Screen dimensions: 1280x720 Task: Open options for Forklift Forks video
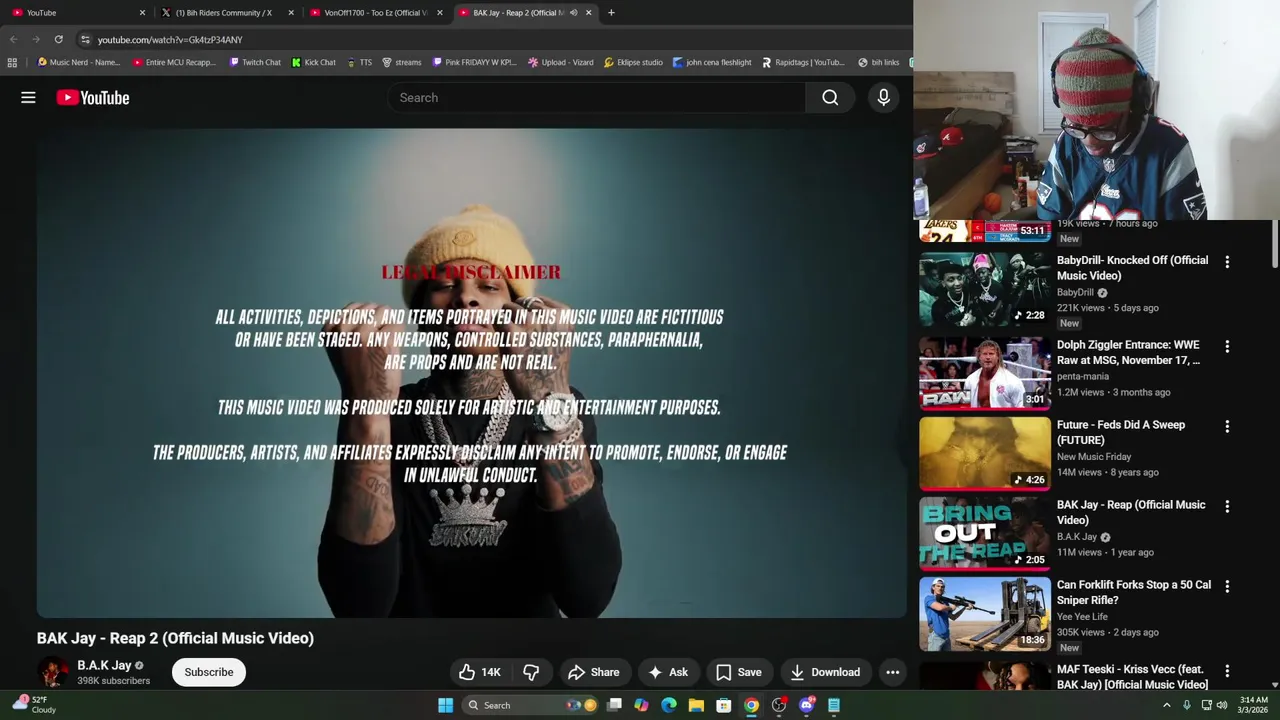point(1227,586)
